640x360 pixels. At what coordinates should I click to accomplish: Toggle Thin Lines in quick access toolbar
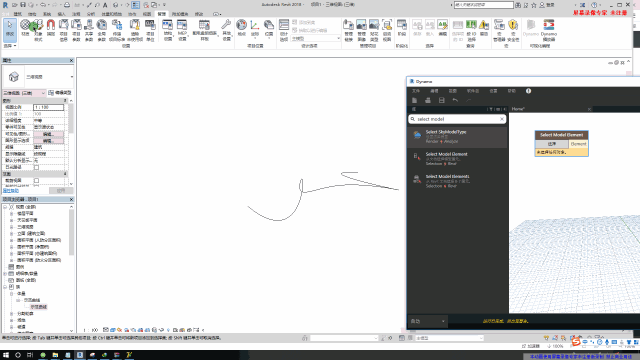(x=136, y=5)
